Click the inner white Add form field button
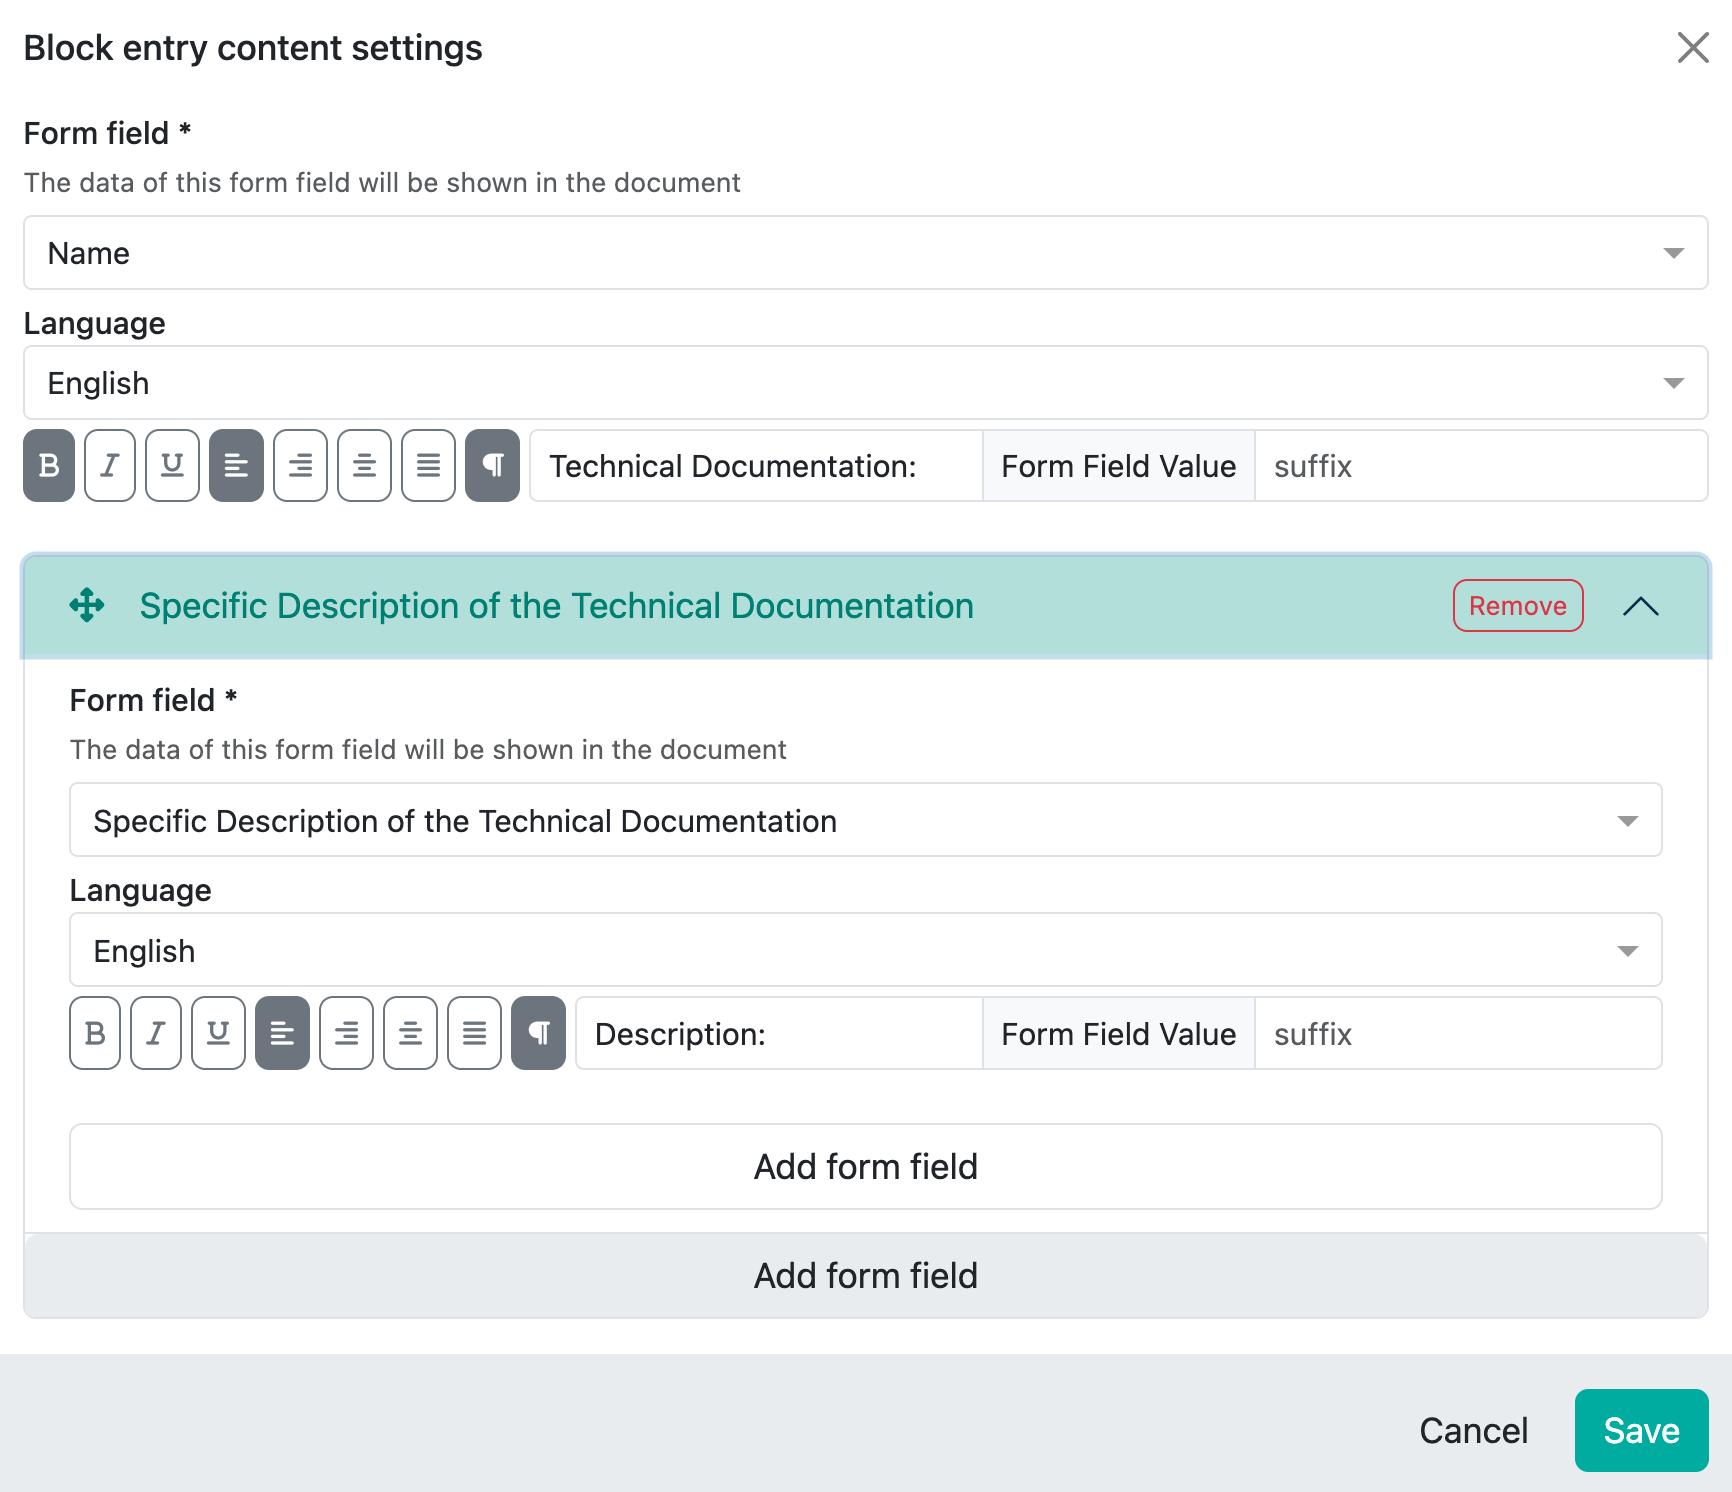Viewport: 1732px width, 1492px height. coord(866,1167)
